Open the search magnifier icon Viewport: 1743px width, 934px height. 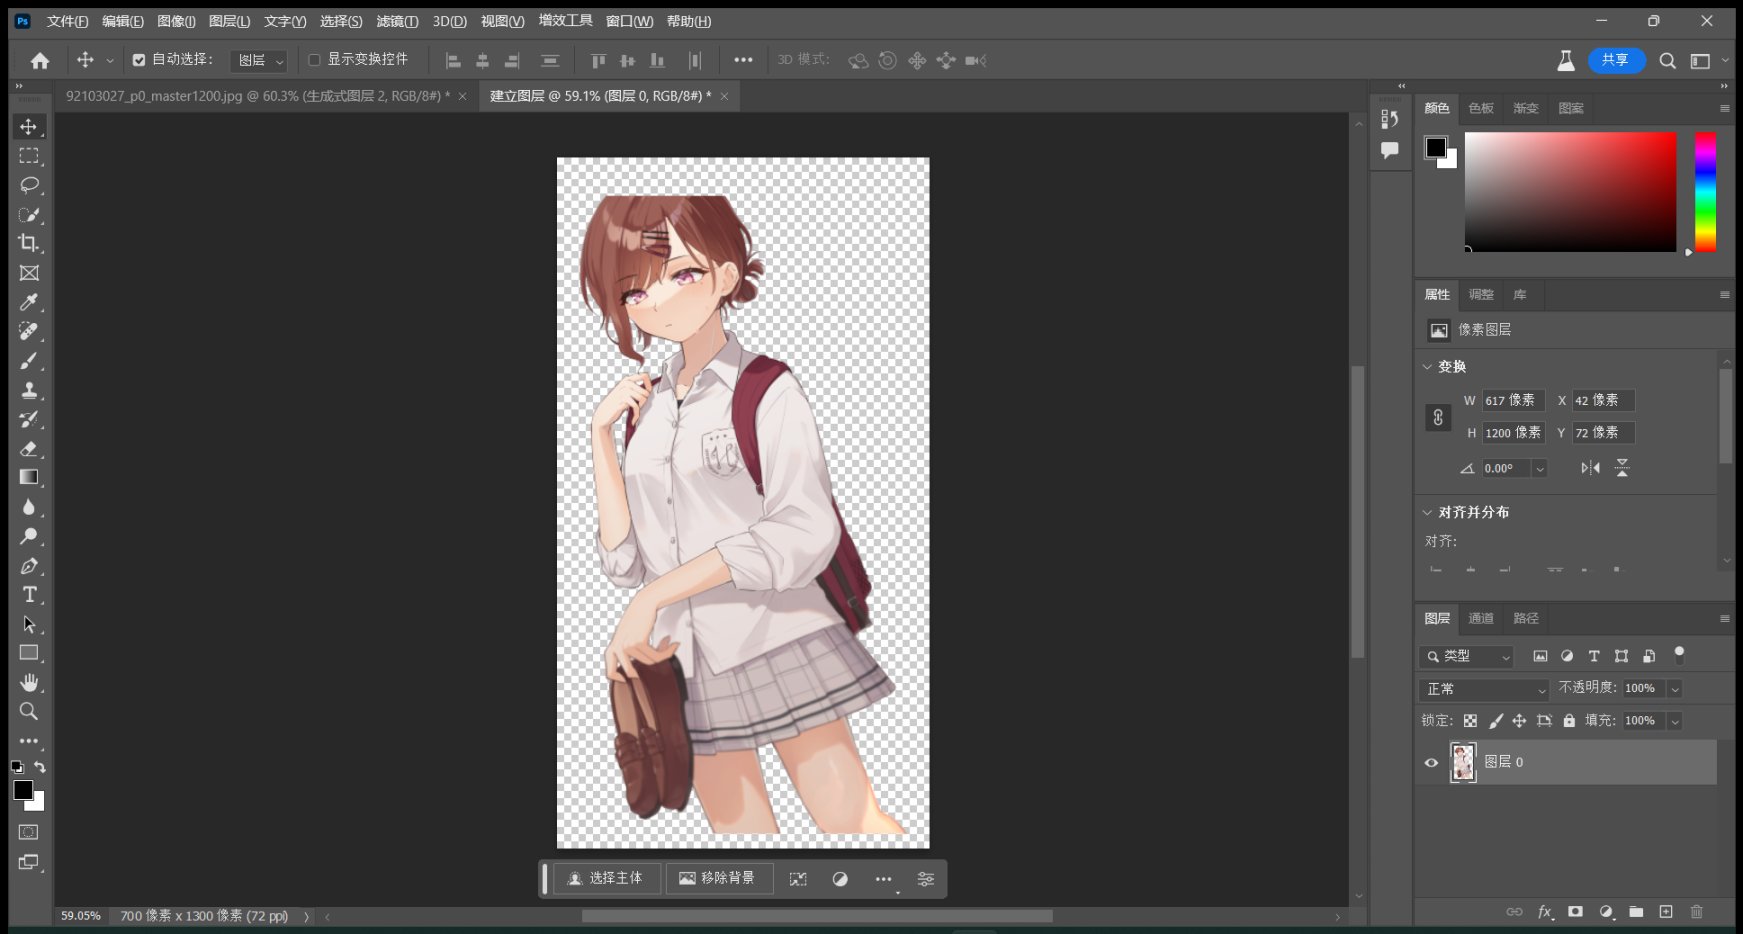click(x=1667, y=61)
